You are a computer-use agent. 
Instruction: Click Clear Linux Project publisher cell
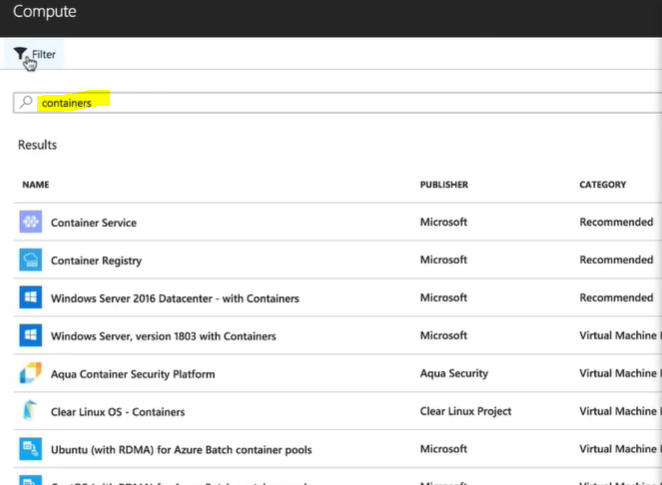point(466,411)
